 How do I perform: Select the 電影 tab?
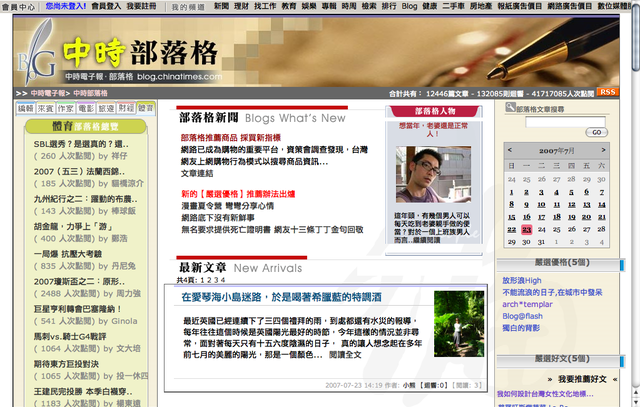pos(86,108)
